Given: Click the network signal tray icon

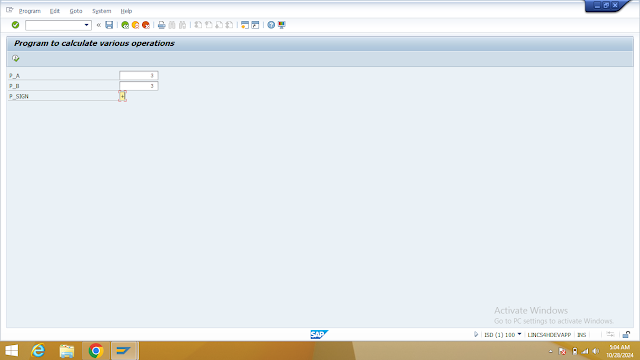Looking at the screenshot, I should pos(585,351).
